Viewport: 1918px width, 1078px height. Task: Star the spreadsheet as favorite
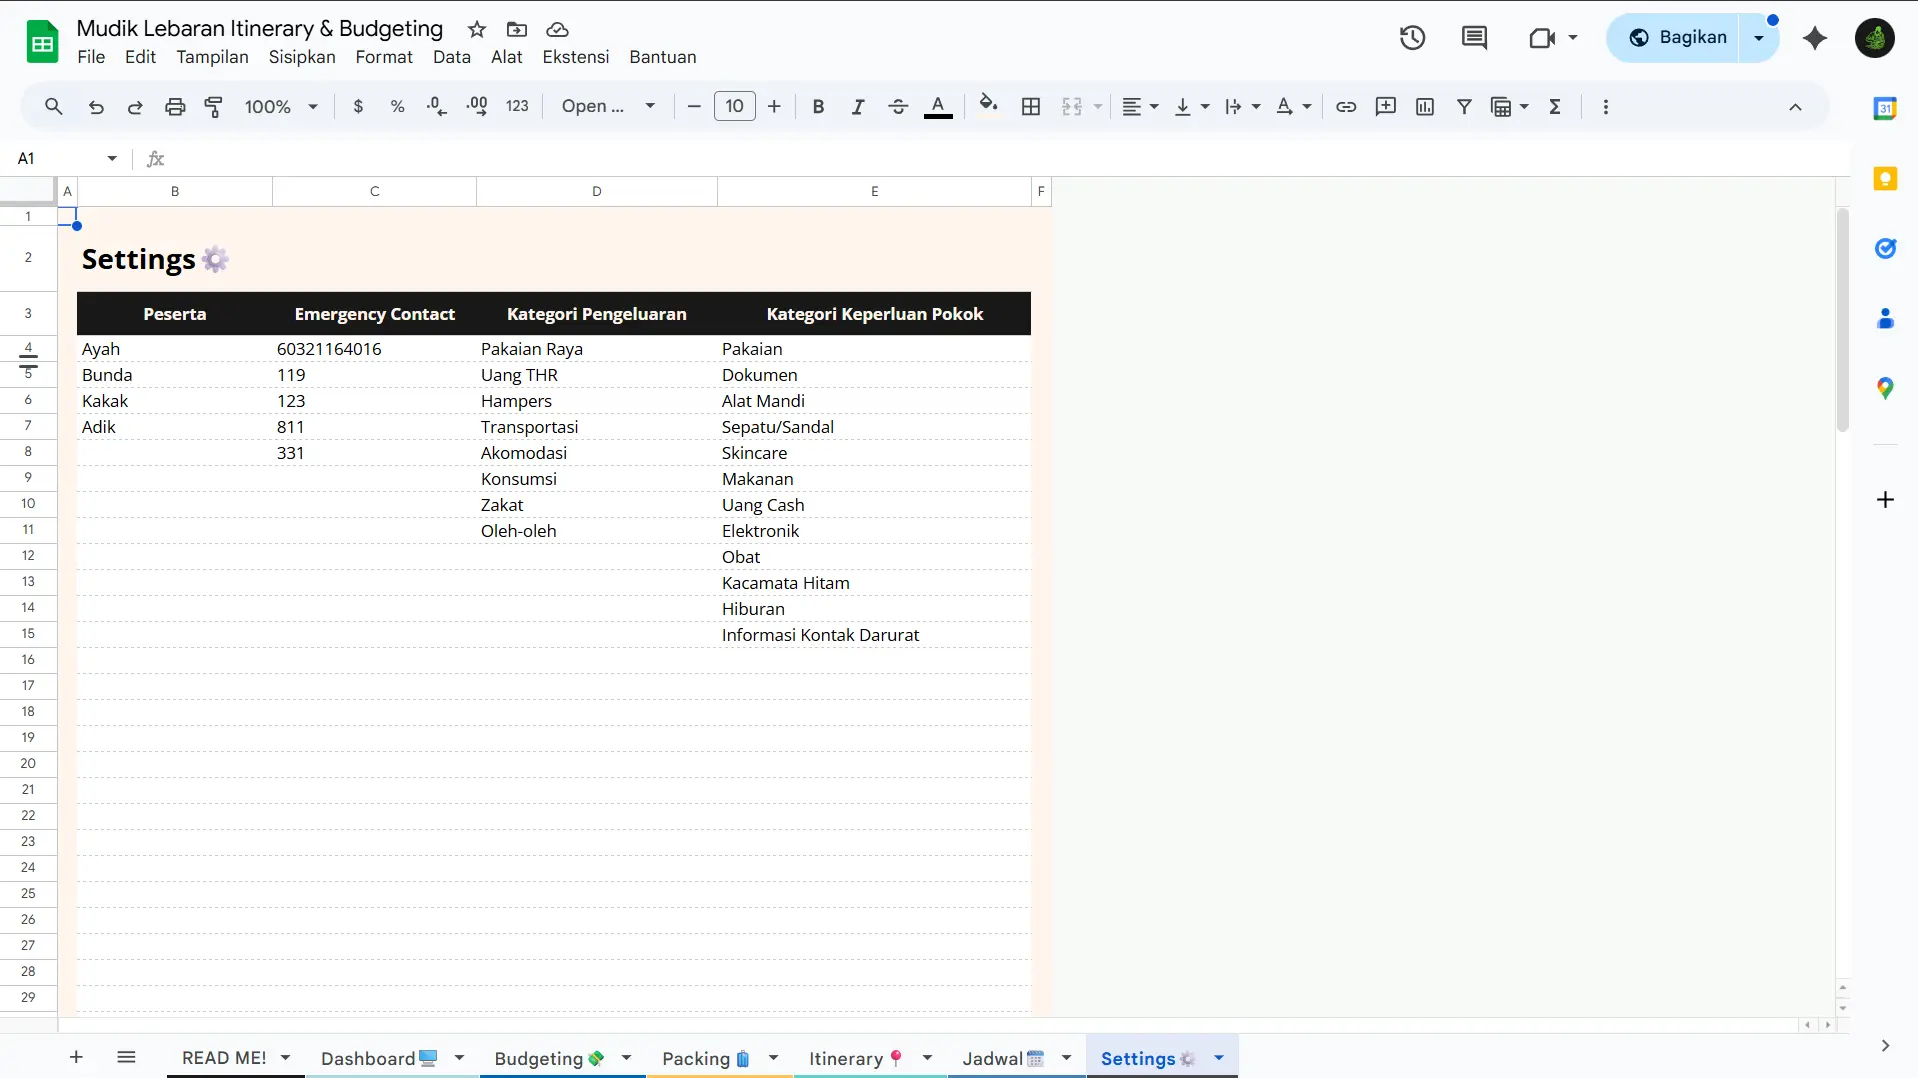[477, 29]
